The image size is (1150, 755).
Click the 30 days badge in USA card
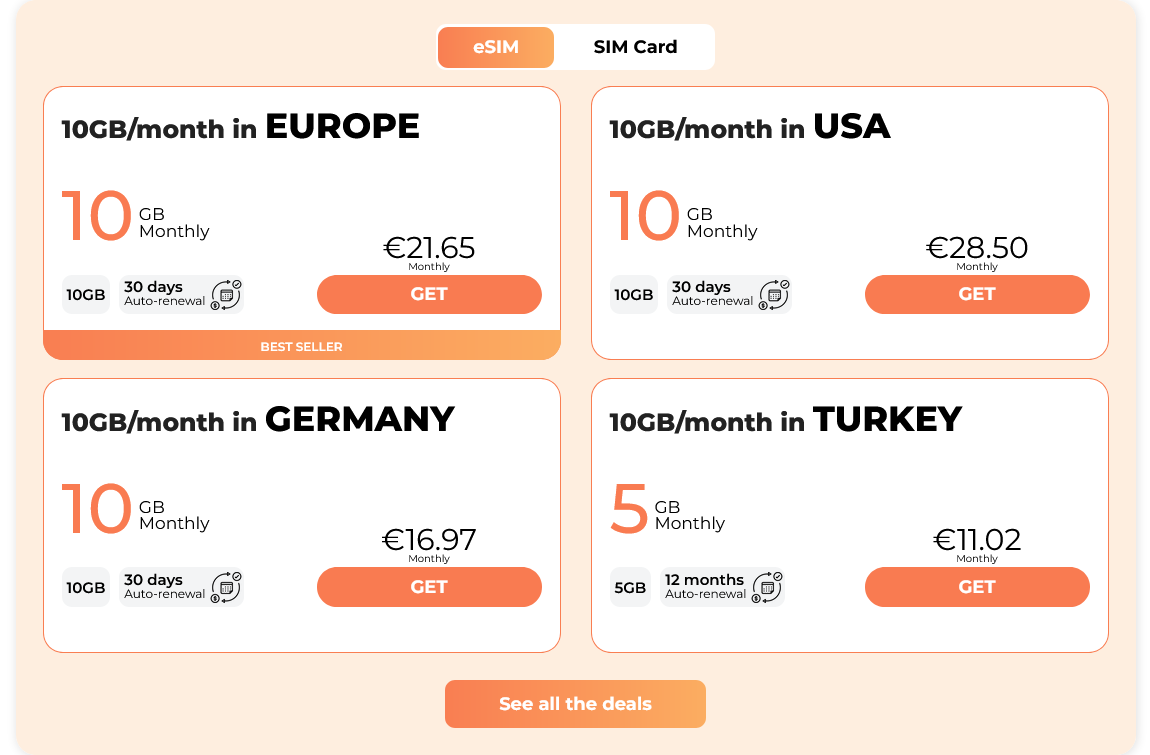[713, 294]
